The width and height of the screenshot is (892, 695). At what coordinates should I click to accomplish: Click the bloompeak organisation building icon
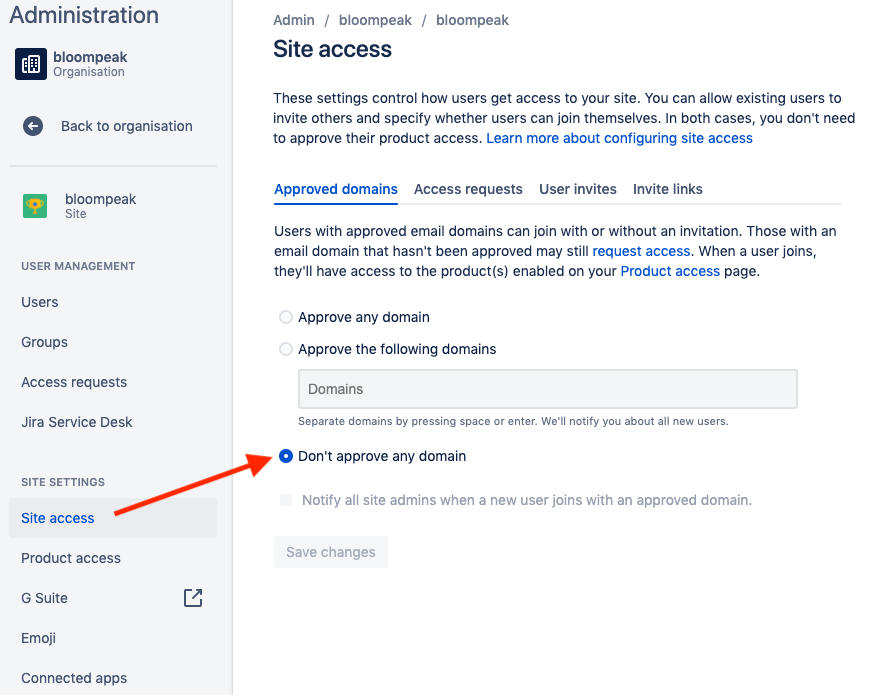(x=31, y=64)
